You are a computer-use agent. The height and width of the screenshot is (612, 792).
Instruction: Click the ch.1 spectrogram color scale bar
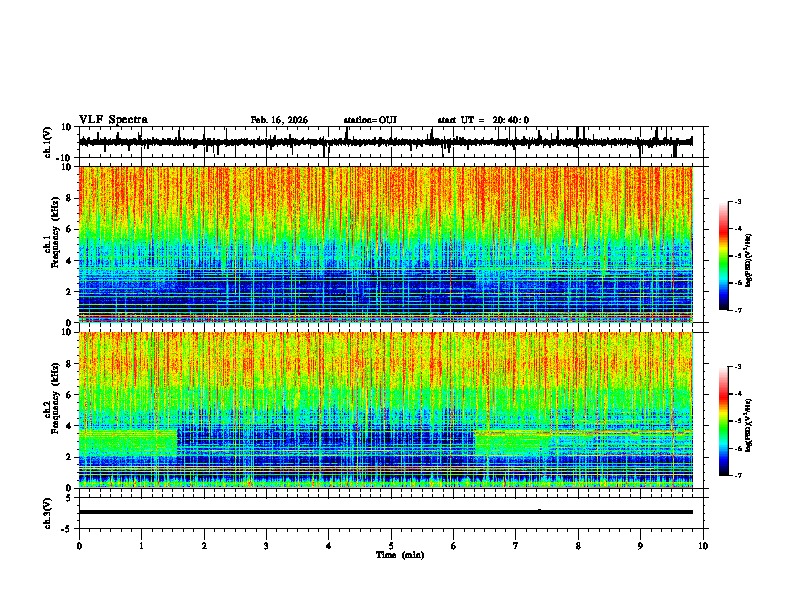(x=724, y=256)
